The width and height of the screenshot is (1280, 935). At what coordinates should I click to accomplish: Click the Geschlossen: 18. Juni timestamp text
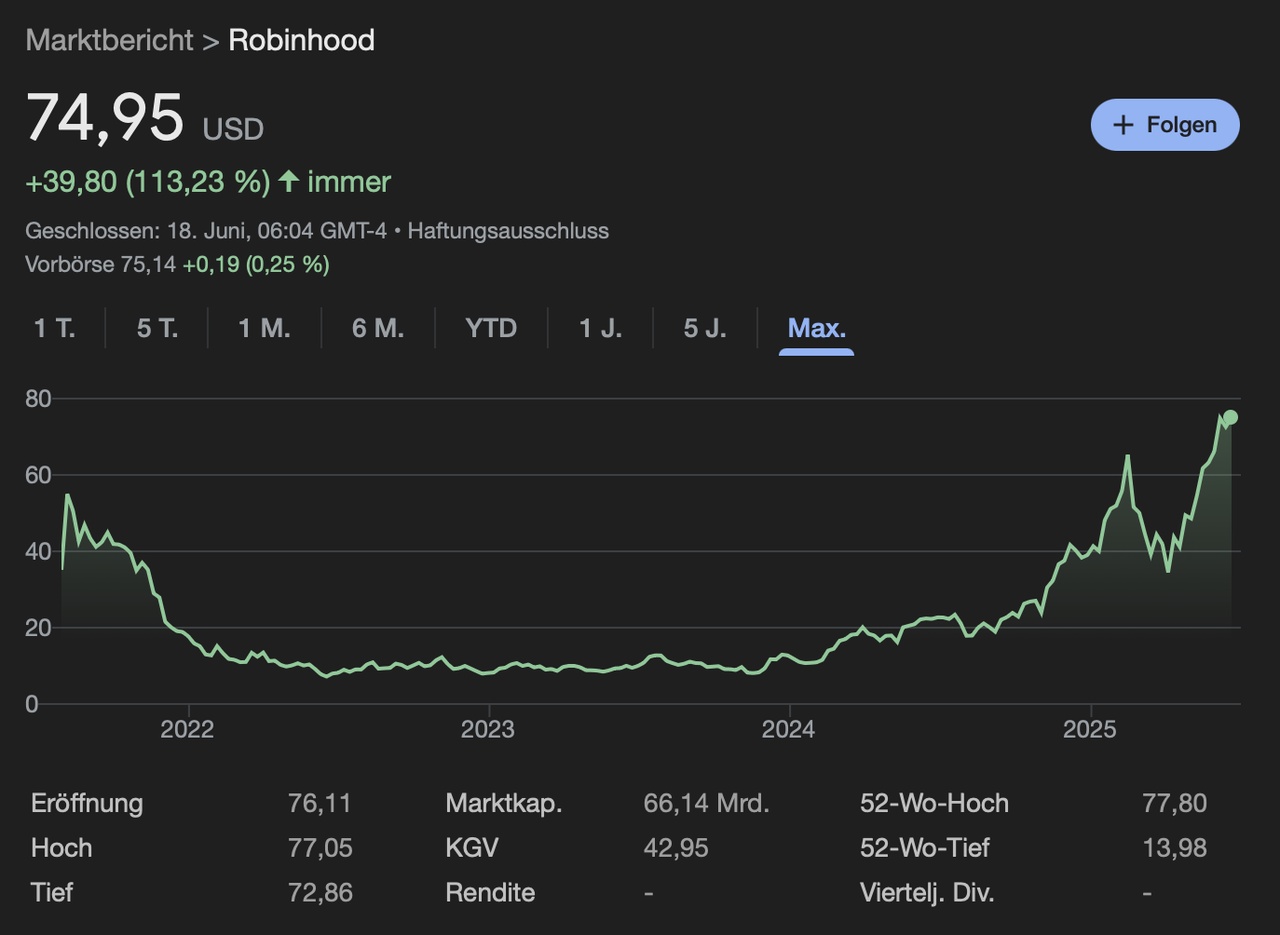(x=206, y=231)
